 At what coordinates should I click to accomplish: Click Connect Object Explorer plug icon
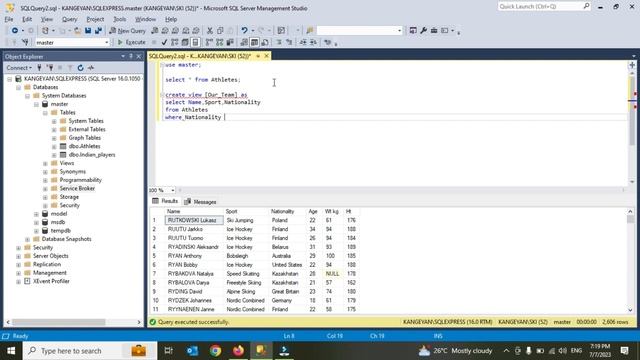coord(40,68)
